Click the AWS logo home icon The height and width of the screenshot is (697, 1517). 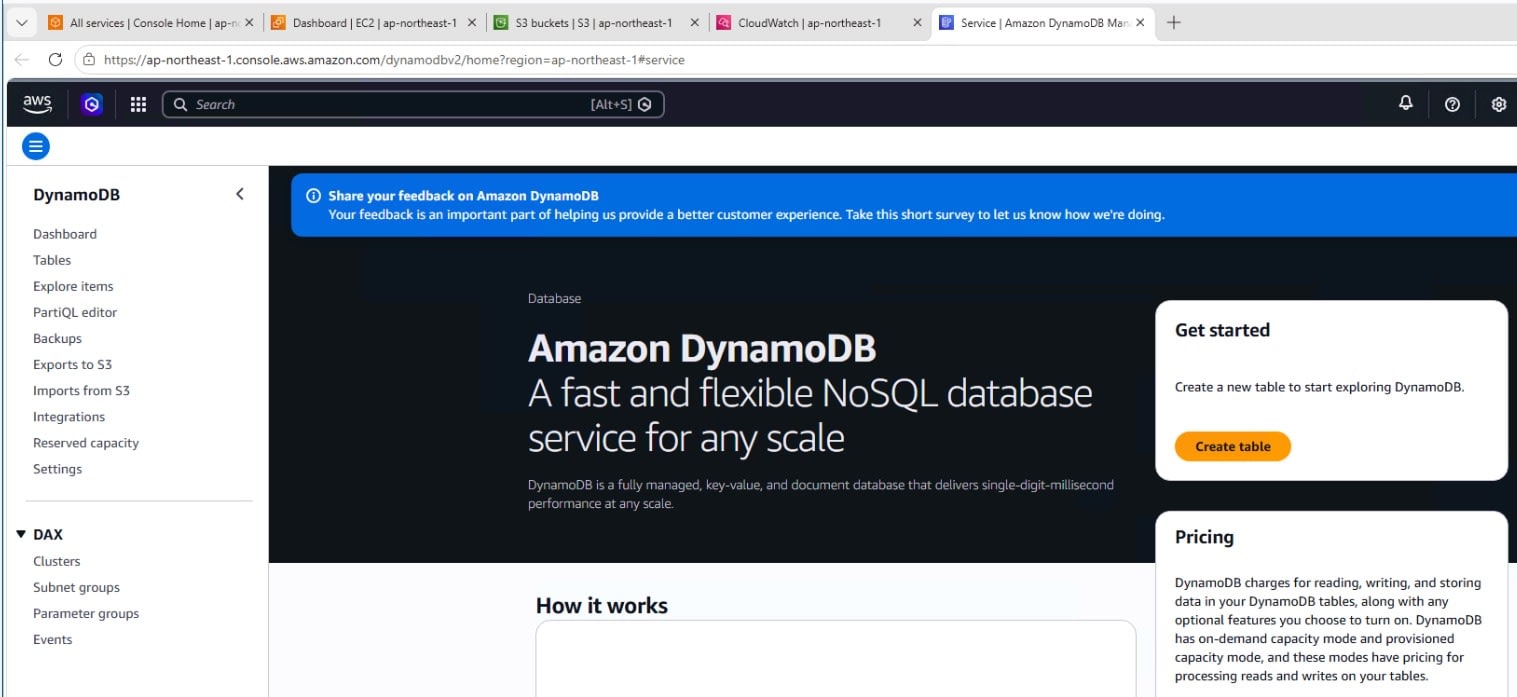point(37,104)
